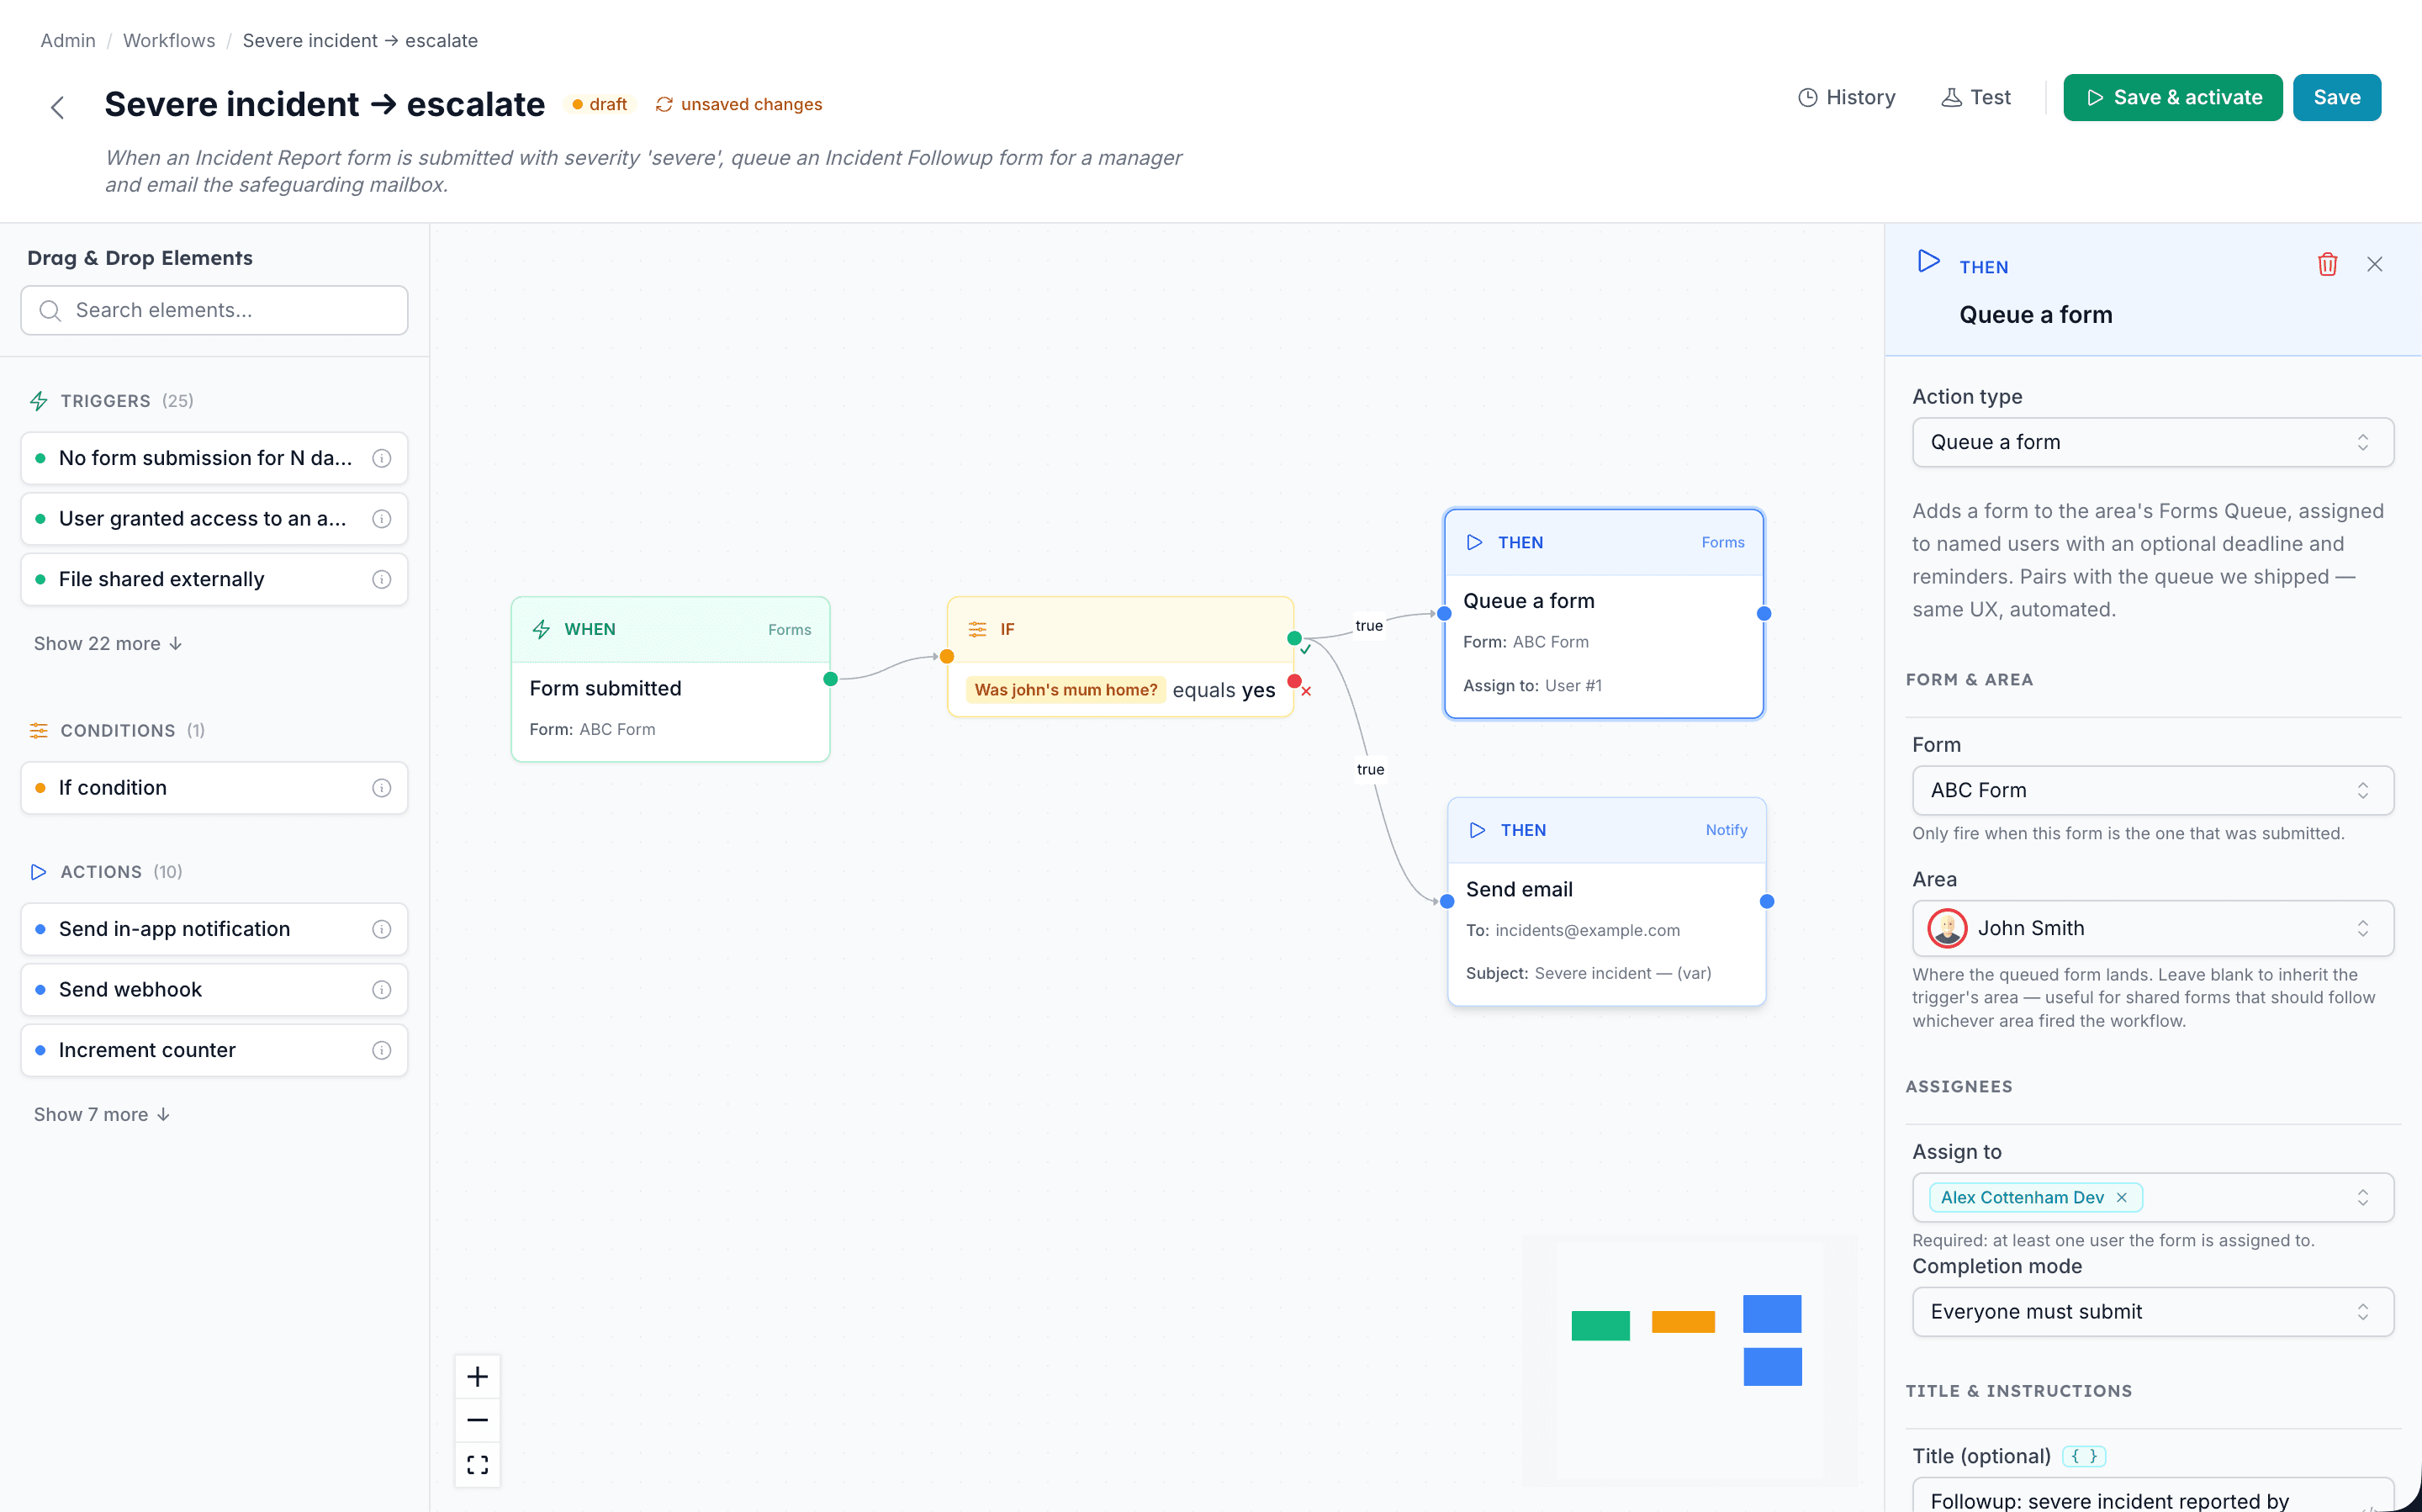Show info for If condition element

[x=381, y=788]
